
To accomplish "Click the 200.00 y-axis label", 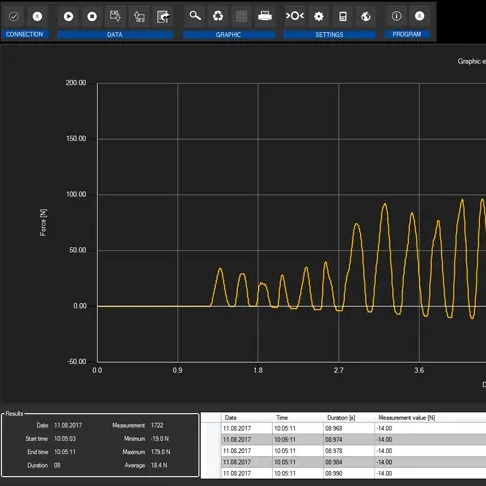I will (x=76, y=83).
